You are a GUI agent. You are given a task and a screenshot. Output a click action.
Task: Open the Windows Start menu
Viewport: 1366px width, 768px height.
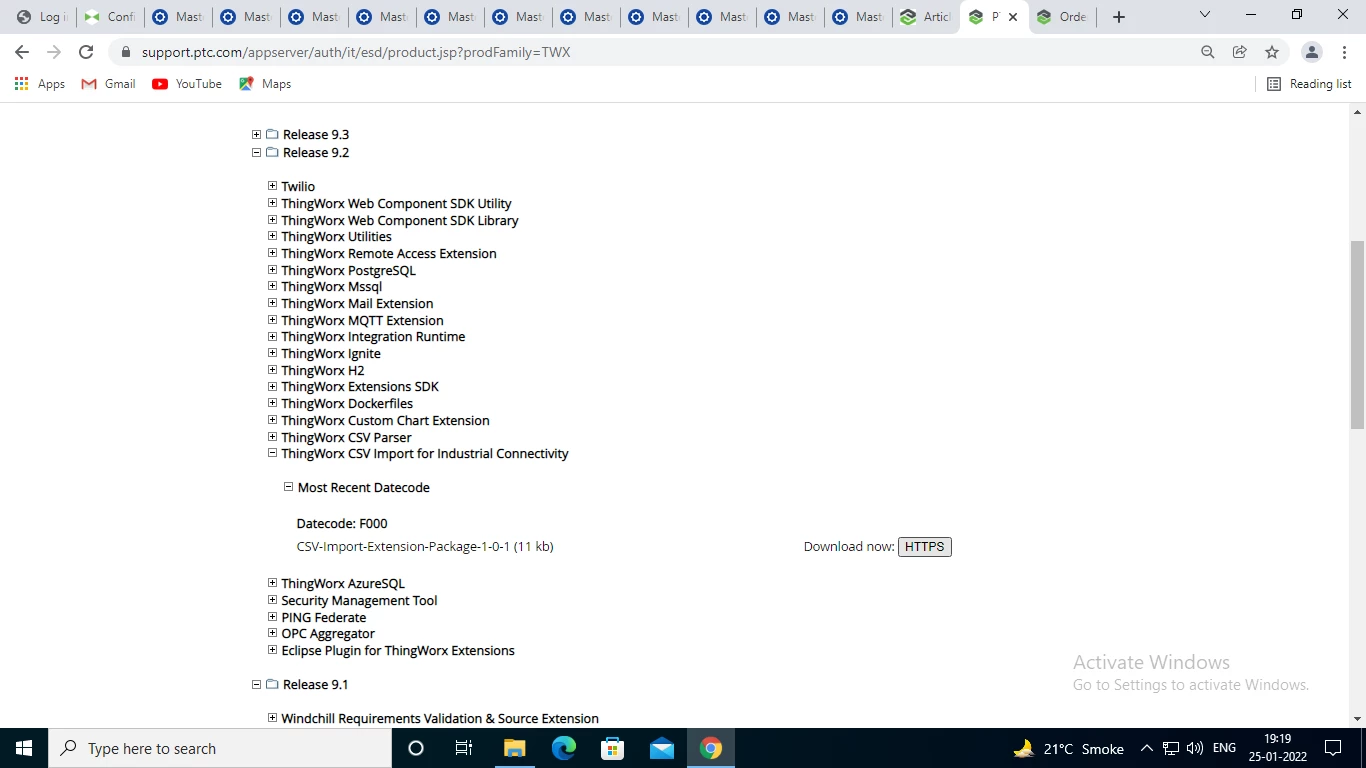pos(24,748)
